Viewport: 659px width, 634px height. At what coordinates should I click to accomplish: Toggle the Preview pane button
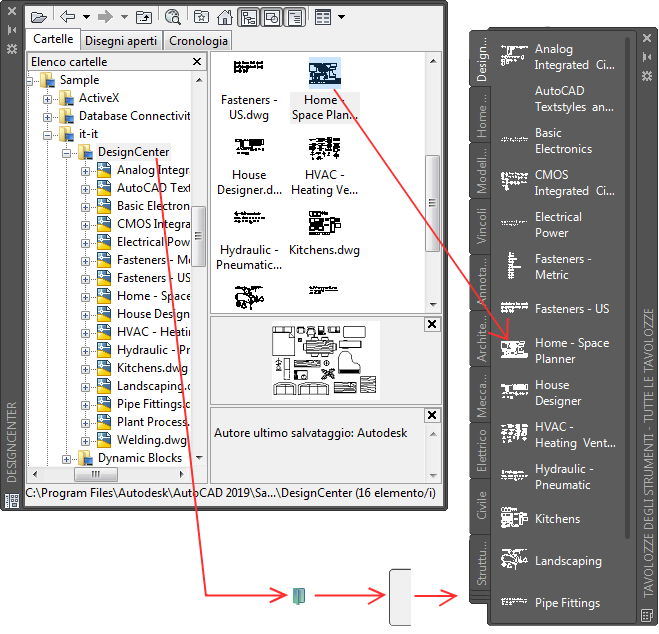pyautogui.click(x=272, y=18)
